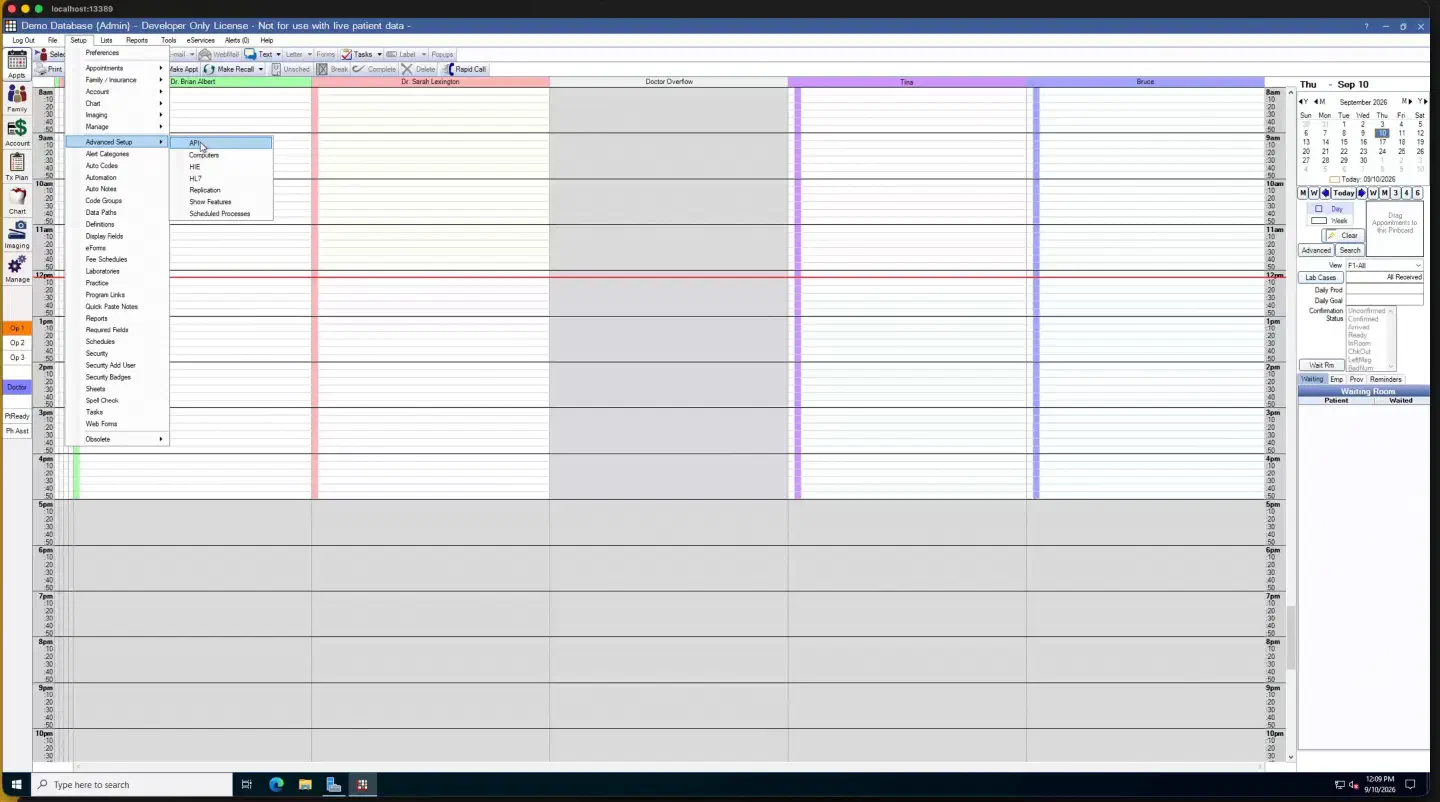The image size is (1440, 802).
Task: Open the View F1-All dropdown
Action: (x=1384, y=265)
